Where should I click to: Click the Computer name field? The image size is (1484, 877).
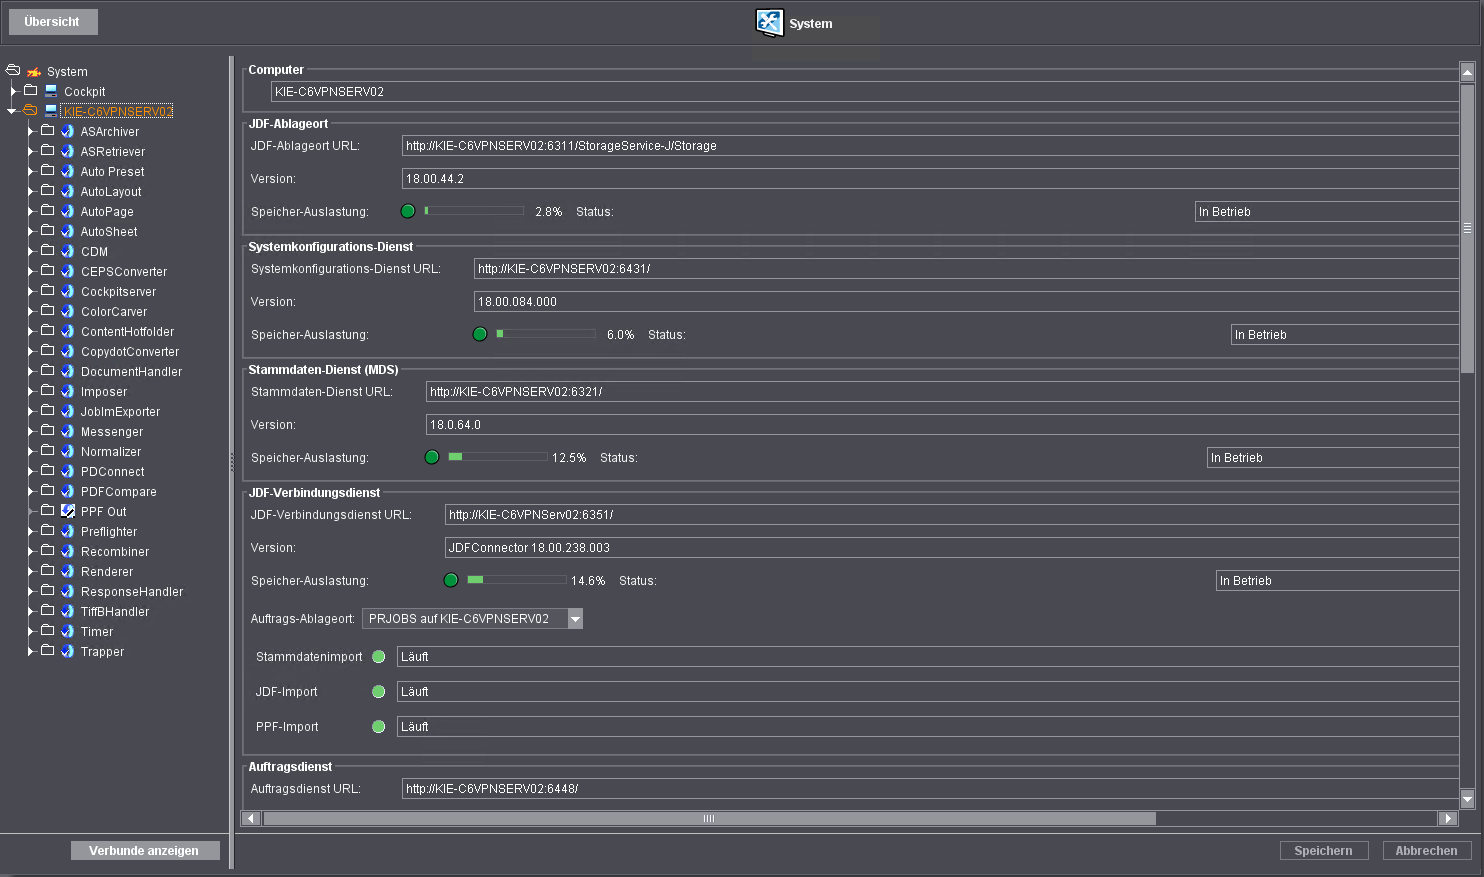pyautogui.click(x=864, y=91)
